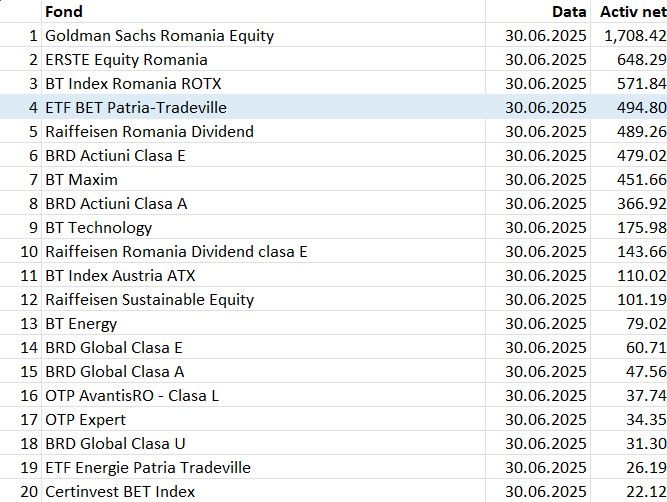Screen dimensions: 667x502
Task: Click the date cell in the BT Maxim row
Action: click(538, 179)
